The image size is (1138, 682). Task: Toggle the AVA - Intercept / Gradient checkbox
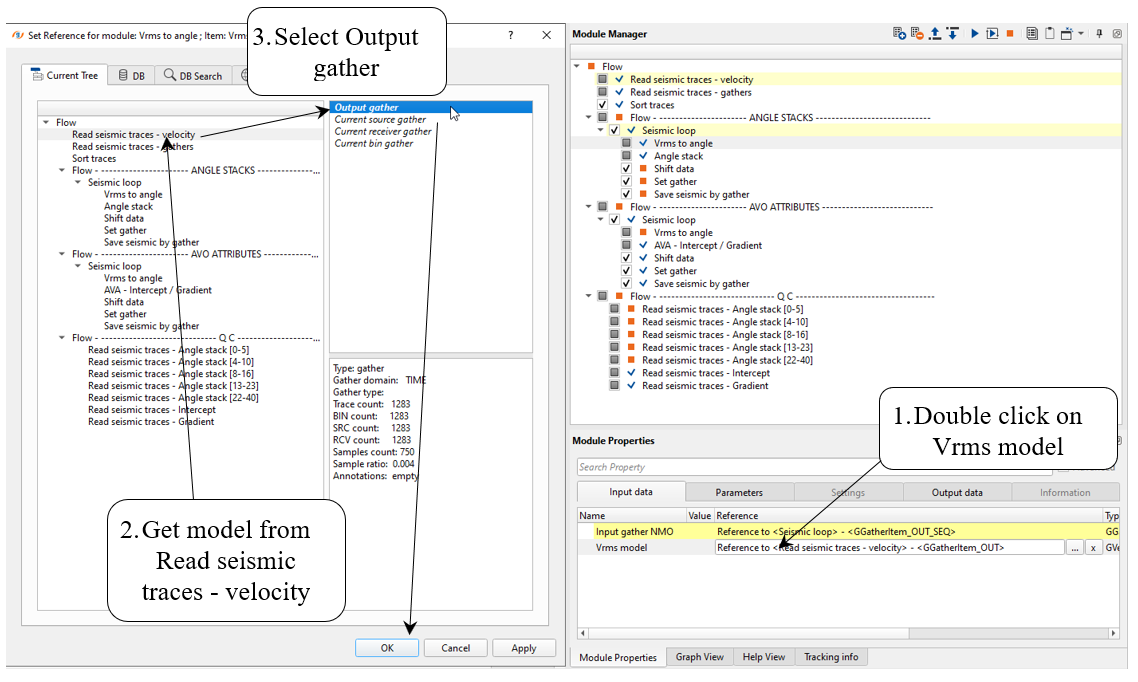[627, 245]
